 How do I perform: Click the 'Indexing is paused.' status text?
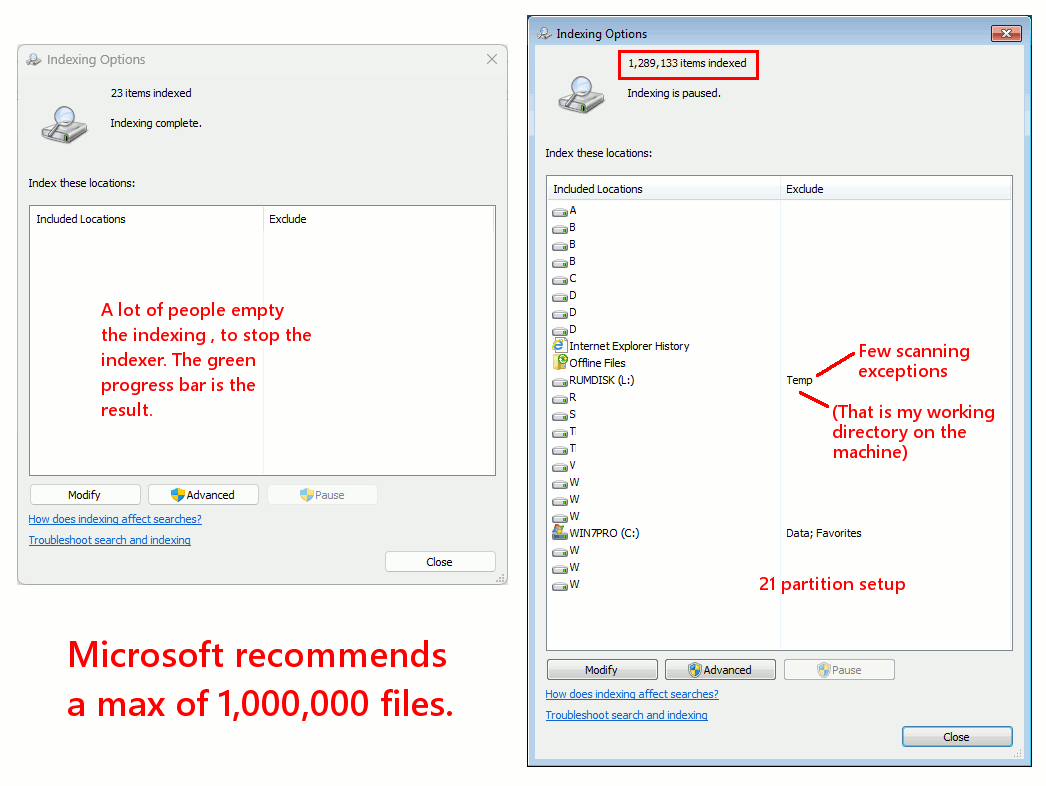(674, 93)
